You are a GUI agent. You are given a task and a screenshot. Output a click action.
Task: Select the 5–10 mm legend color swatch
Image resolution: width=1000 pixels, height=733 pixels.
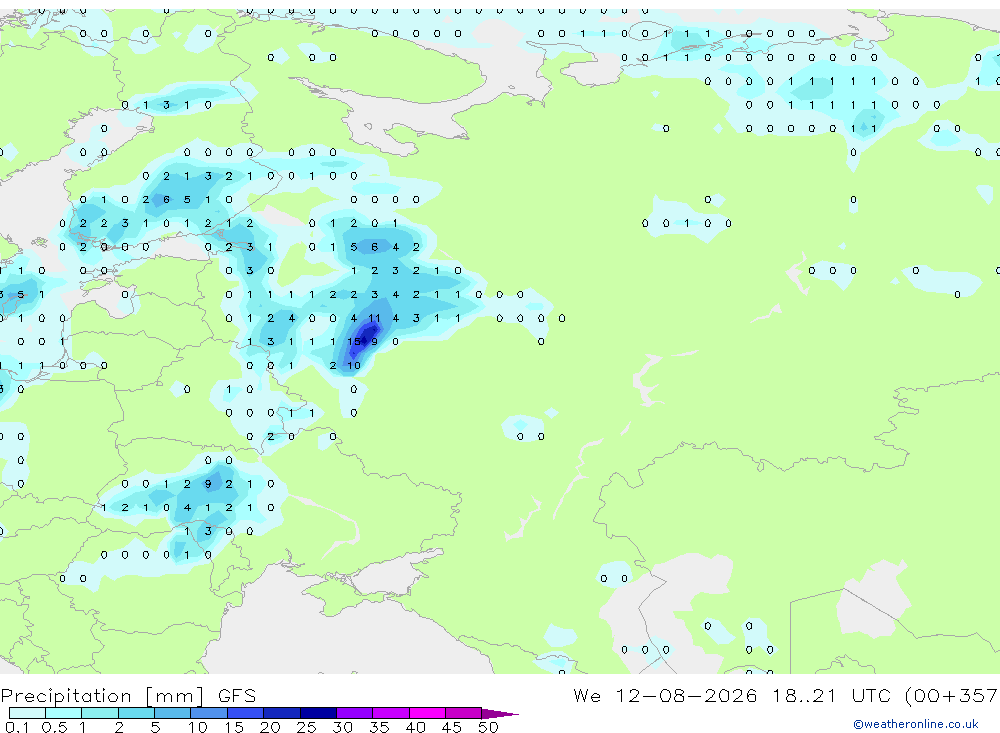172,713
